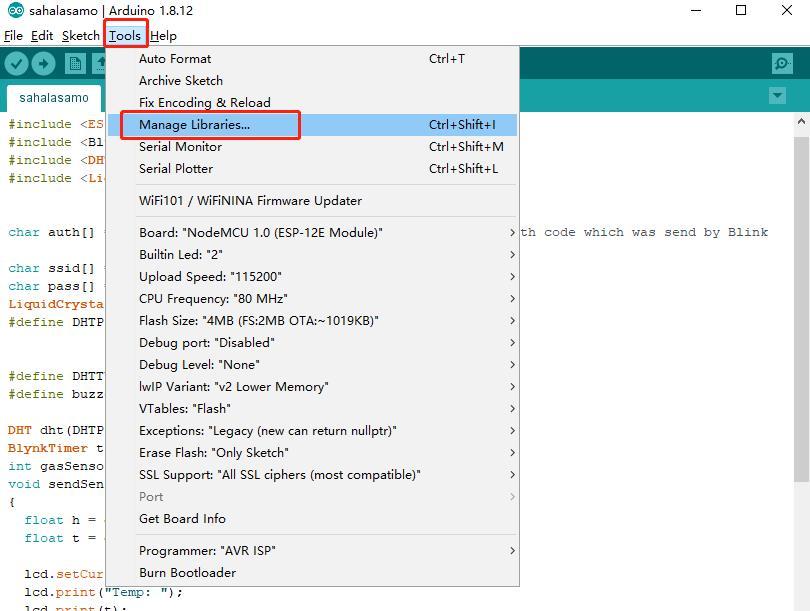The image size is (810, 611).
Task: Choose Auto Format from Tools menu
Action: (312, 59)
